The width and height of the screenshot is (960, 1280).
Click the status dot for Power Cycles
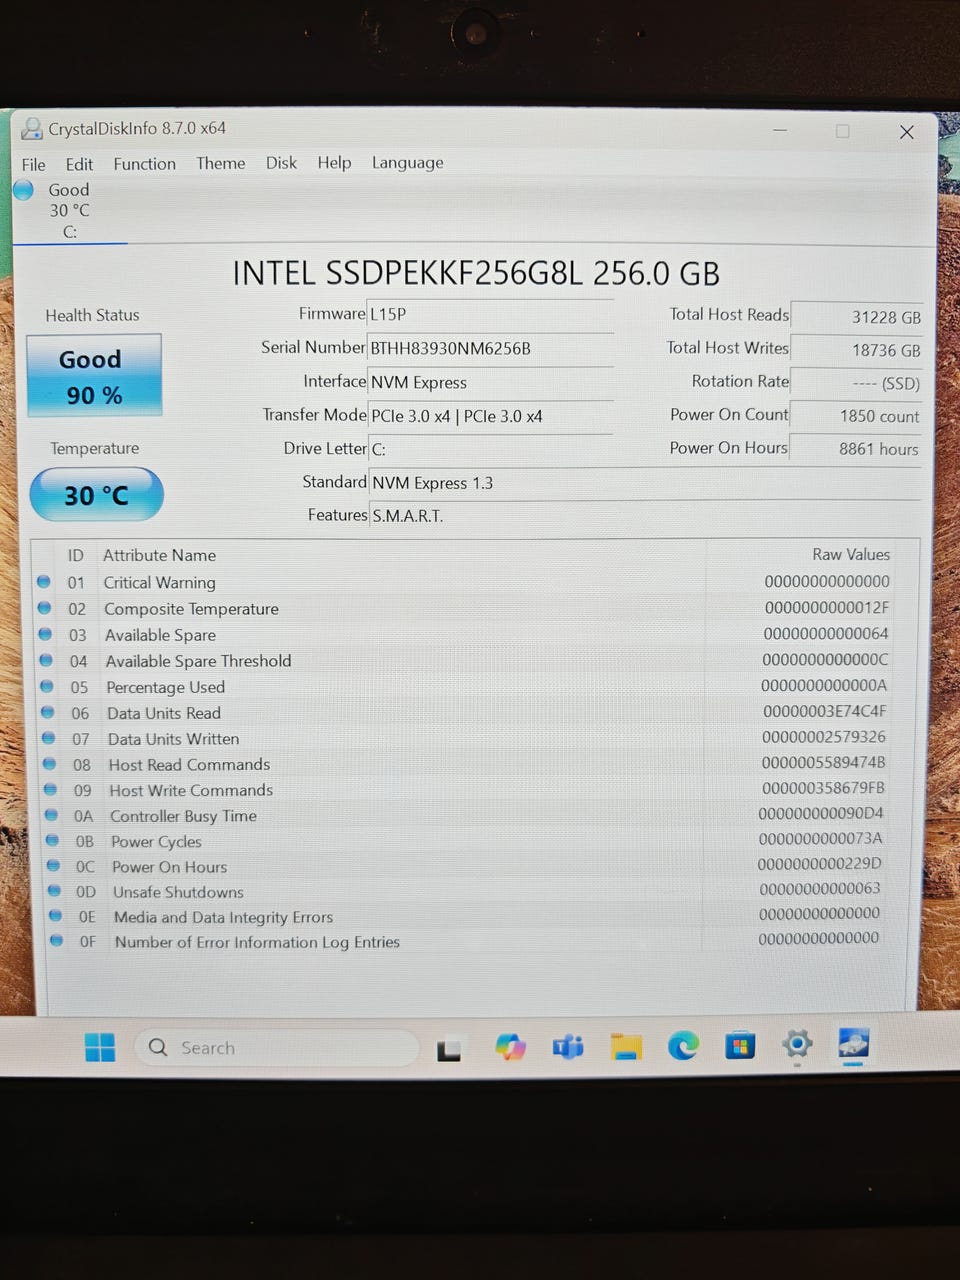click(53, 839)
